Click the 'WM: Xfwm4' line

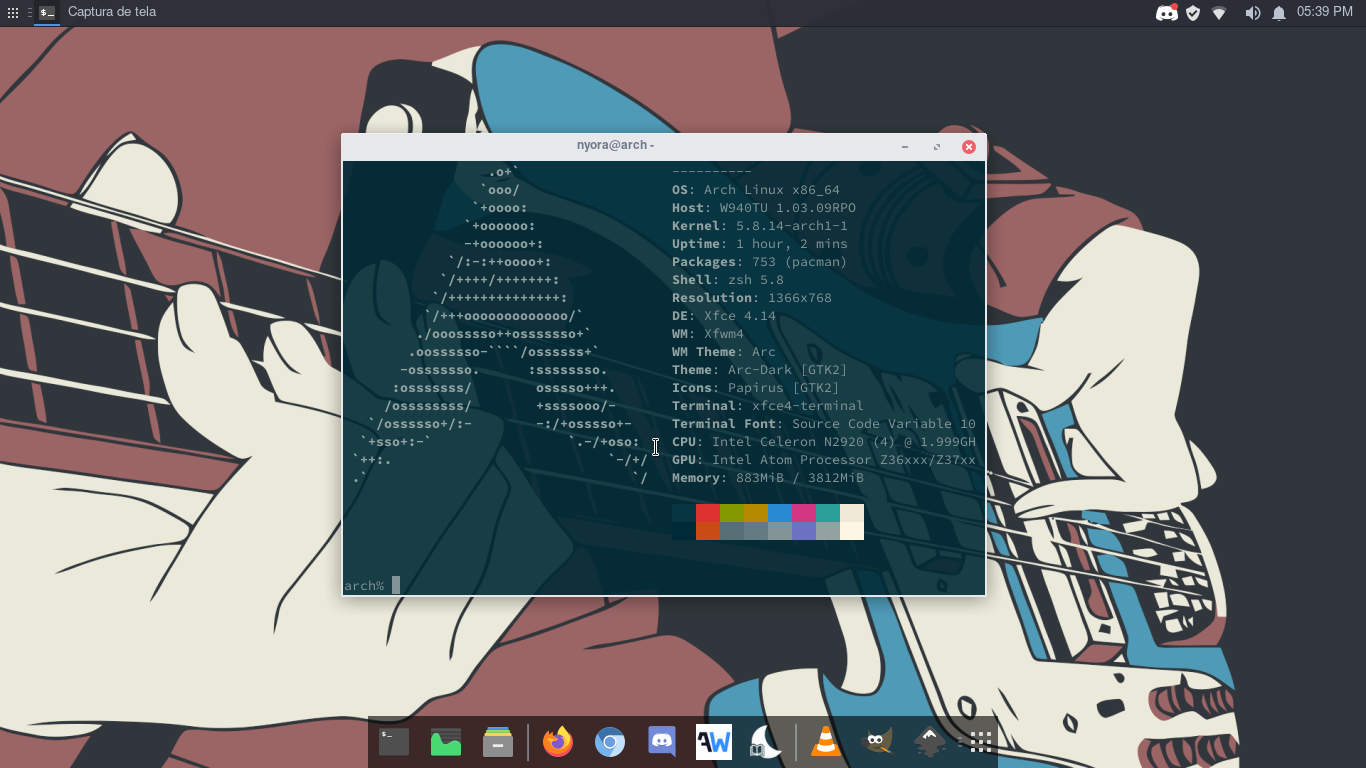(708, 334)
